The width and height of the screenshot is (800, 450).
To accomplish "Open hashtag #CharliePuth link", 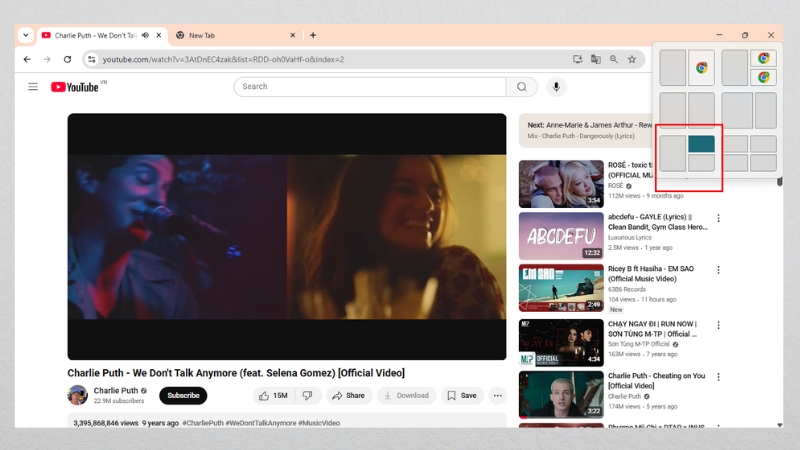I will (203, 423).
